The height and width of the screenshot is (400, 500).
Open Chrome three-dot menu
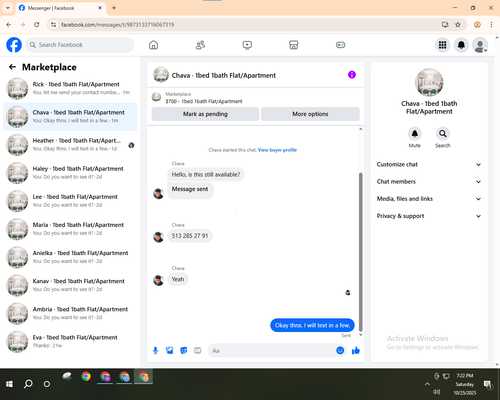[x=491, y=24]
